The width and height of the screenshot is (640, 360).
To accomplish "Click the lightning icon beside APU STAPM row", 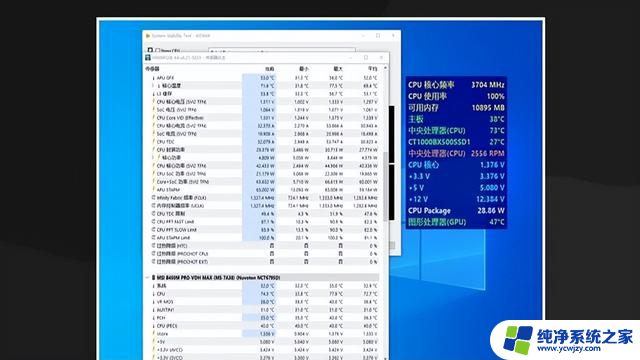I will click(x=153, y=190).
